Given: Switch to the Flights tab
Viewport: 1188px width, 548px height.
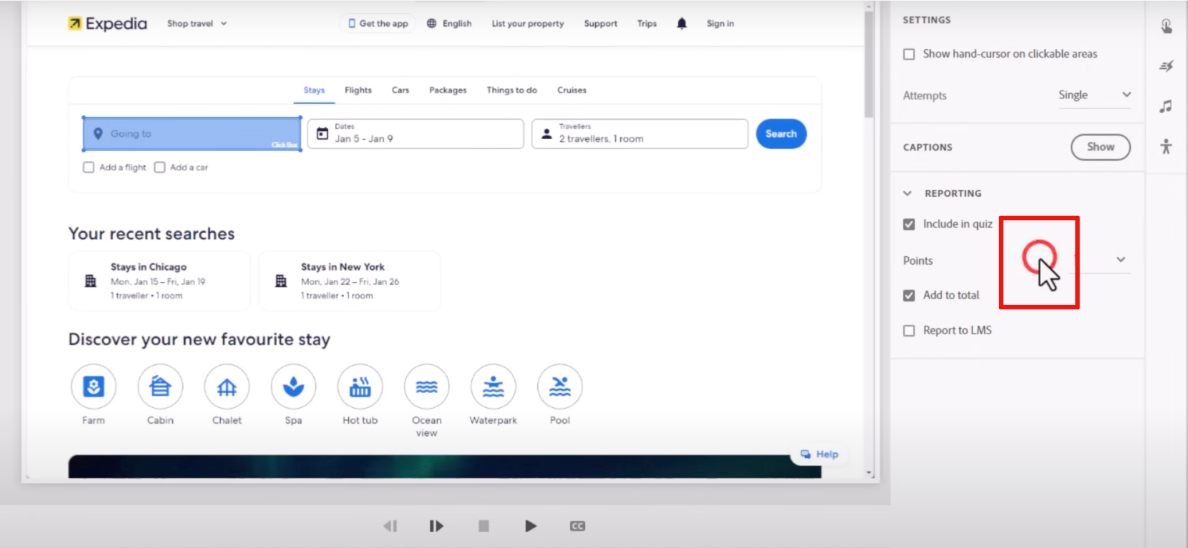Looking at the screenshot, I should tap(358, 90).
